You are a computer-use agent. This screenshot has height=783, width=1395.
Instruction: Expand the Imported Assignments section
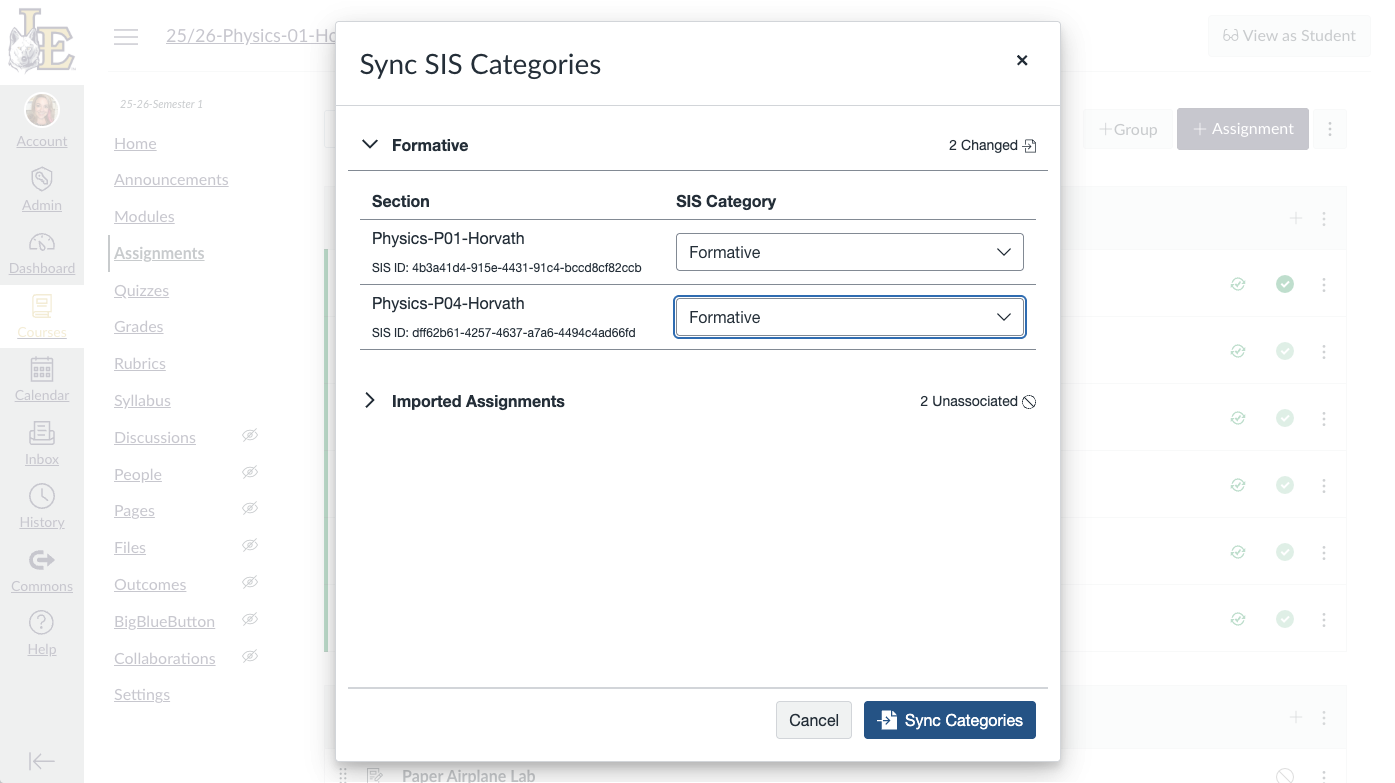pos(370,400)
